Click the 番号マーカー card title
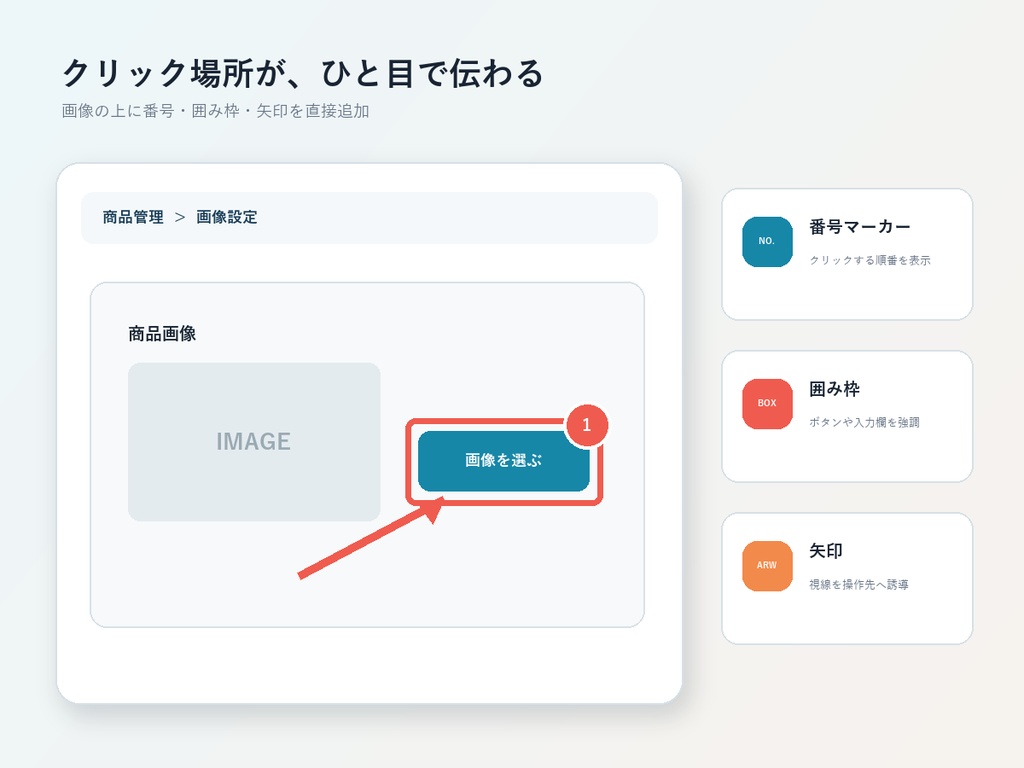Viewport: 1024px width, 768px height. coord(859,227)
